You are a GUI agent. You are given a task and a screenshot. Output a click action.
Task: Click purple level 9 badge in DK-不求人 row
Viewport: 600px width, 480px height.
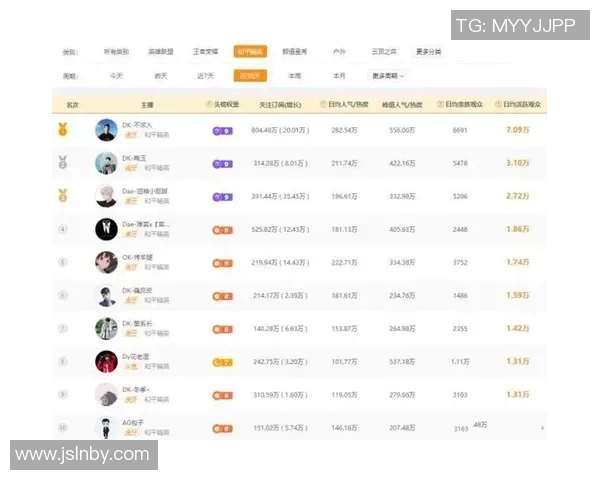223,131
